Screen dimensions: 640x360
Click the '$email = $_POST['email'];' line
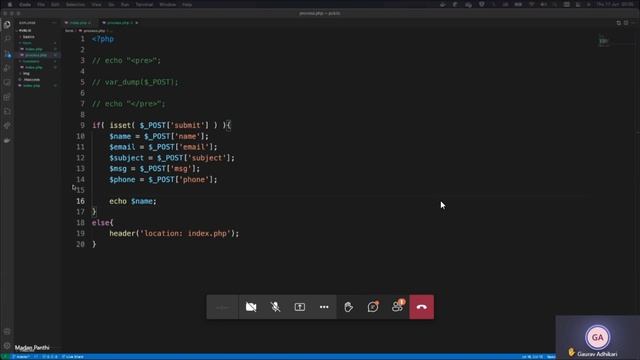point(163,147)
